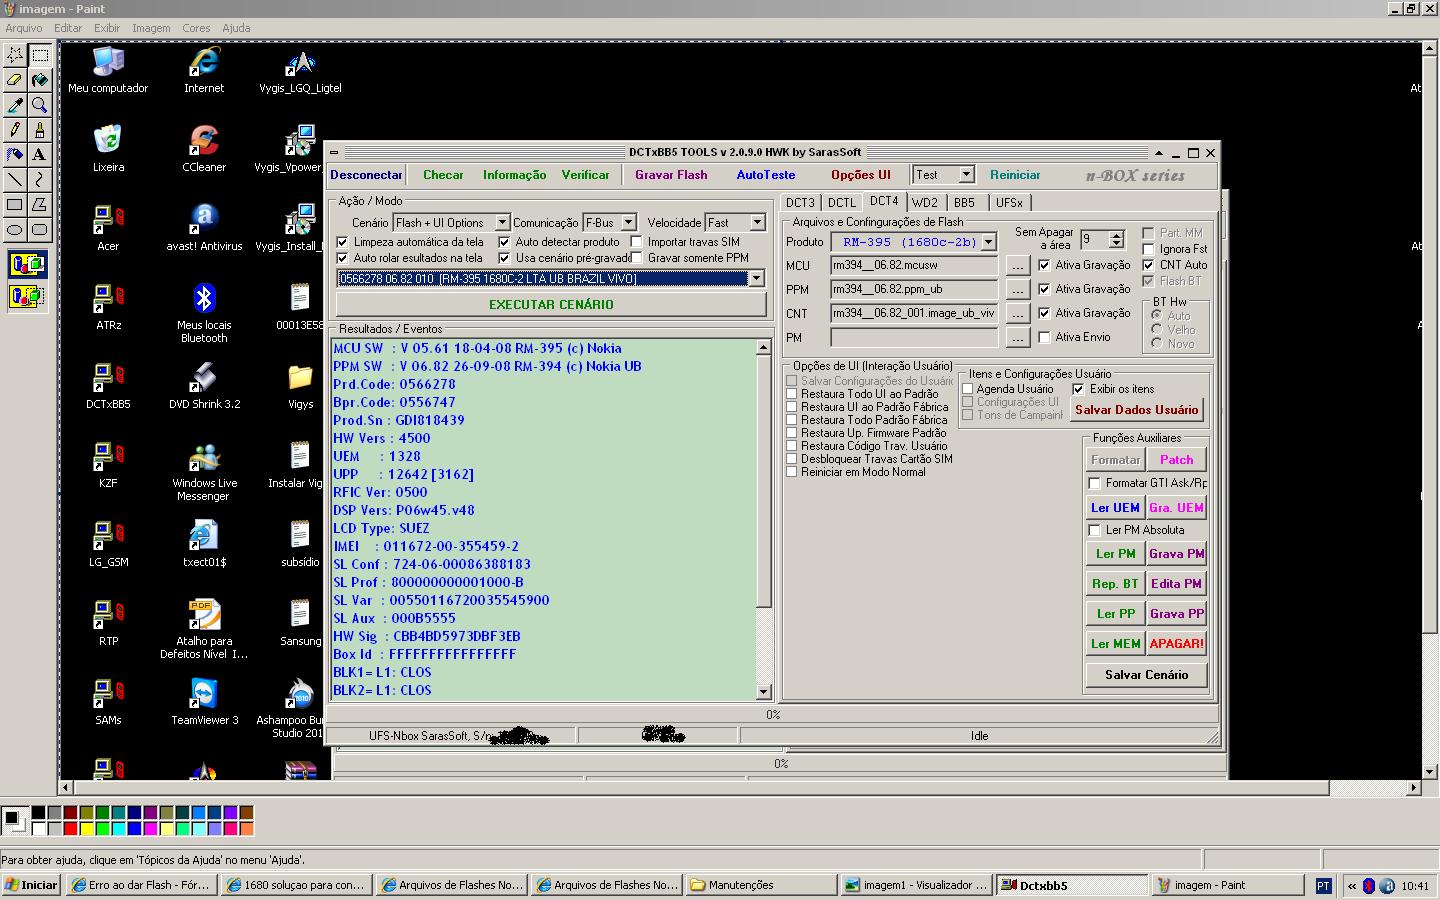The width and height of the screenshot is (1440, 900).
Task: Click the Meus locais Bluetooth icon
Action: tap(204, 312)
